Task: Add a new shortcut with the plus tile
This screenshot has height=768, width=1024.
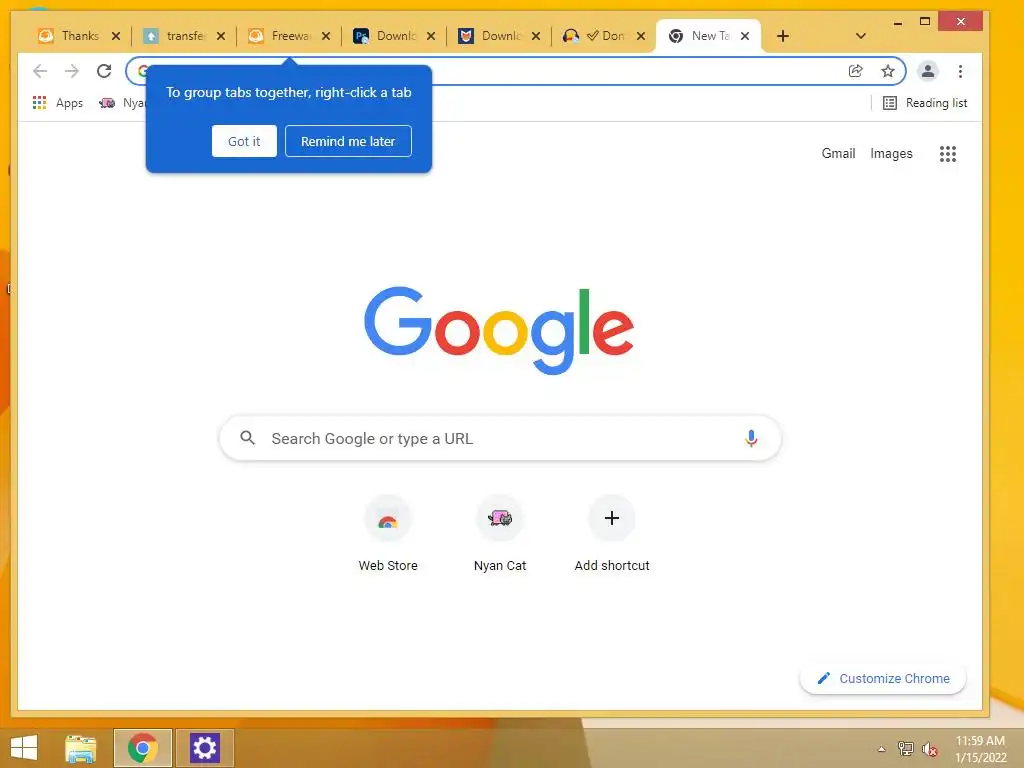Action: [x=612, y=518]
